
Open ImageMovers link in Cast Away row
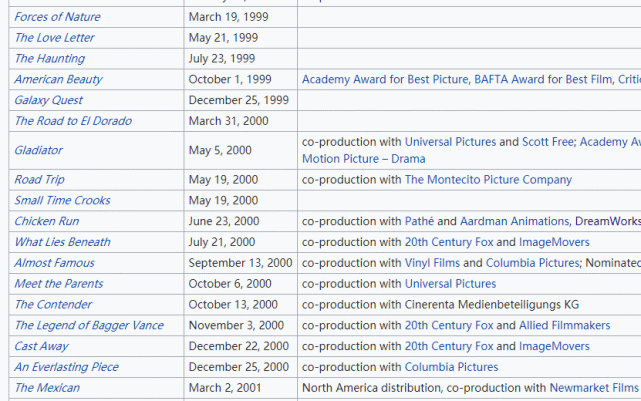[x=554, y=346]
